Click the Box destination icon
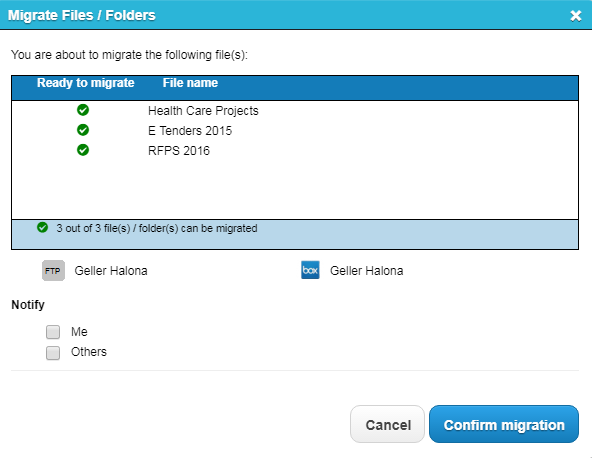 point(310,270)
